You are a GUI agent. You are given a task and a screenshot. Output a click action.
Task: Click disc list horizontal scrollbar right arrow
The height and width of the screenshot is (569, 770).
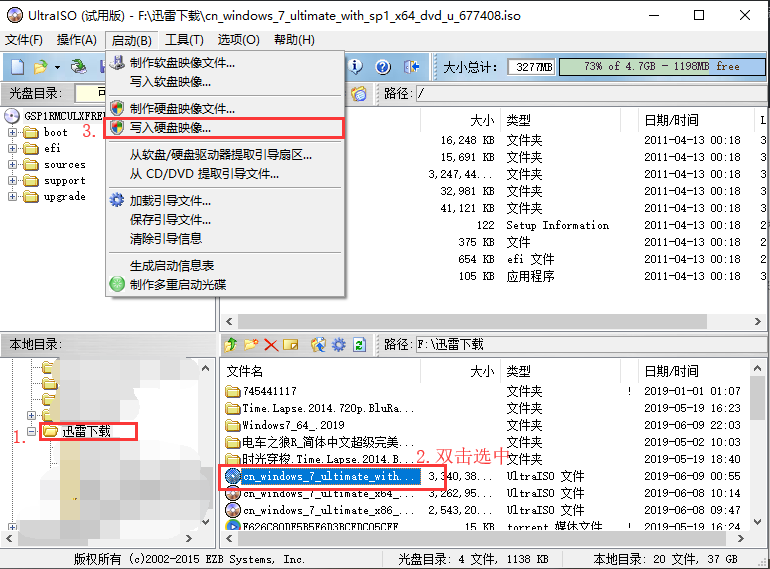(x=757, y=321)
